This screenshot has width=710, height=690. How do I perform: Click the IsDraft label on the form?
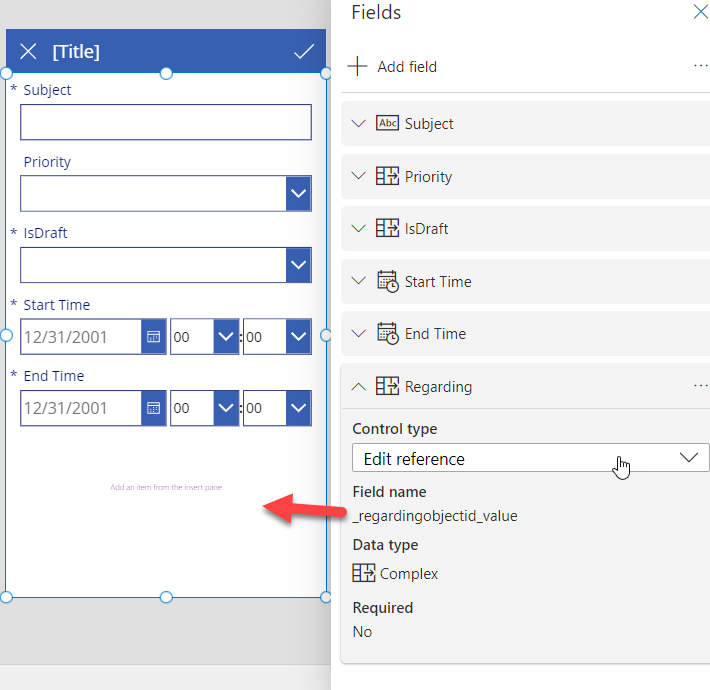(x=45, y=233)
